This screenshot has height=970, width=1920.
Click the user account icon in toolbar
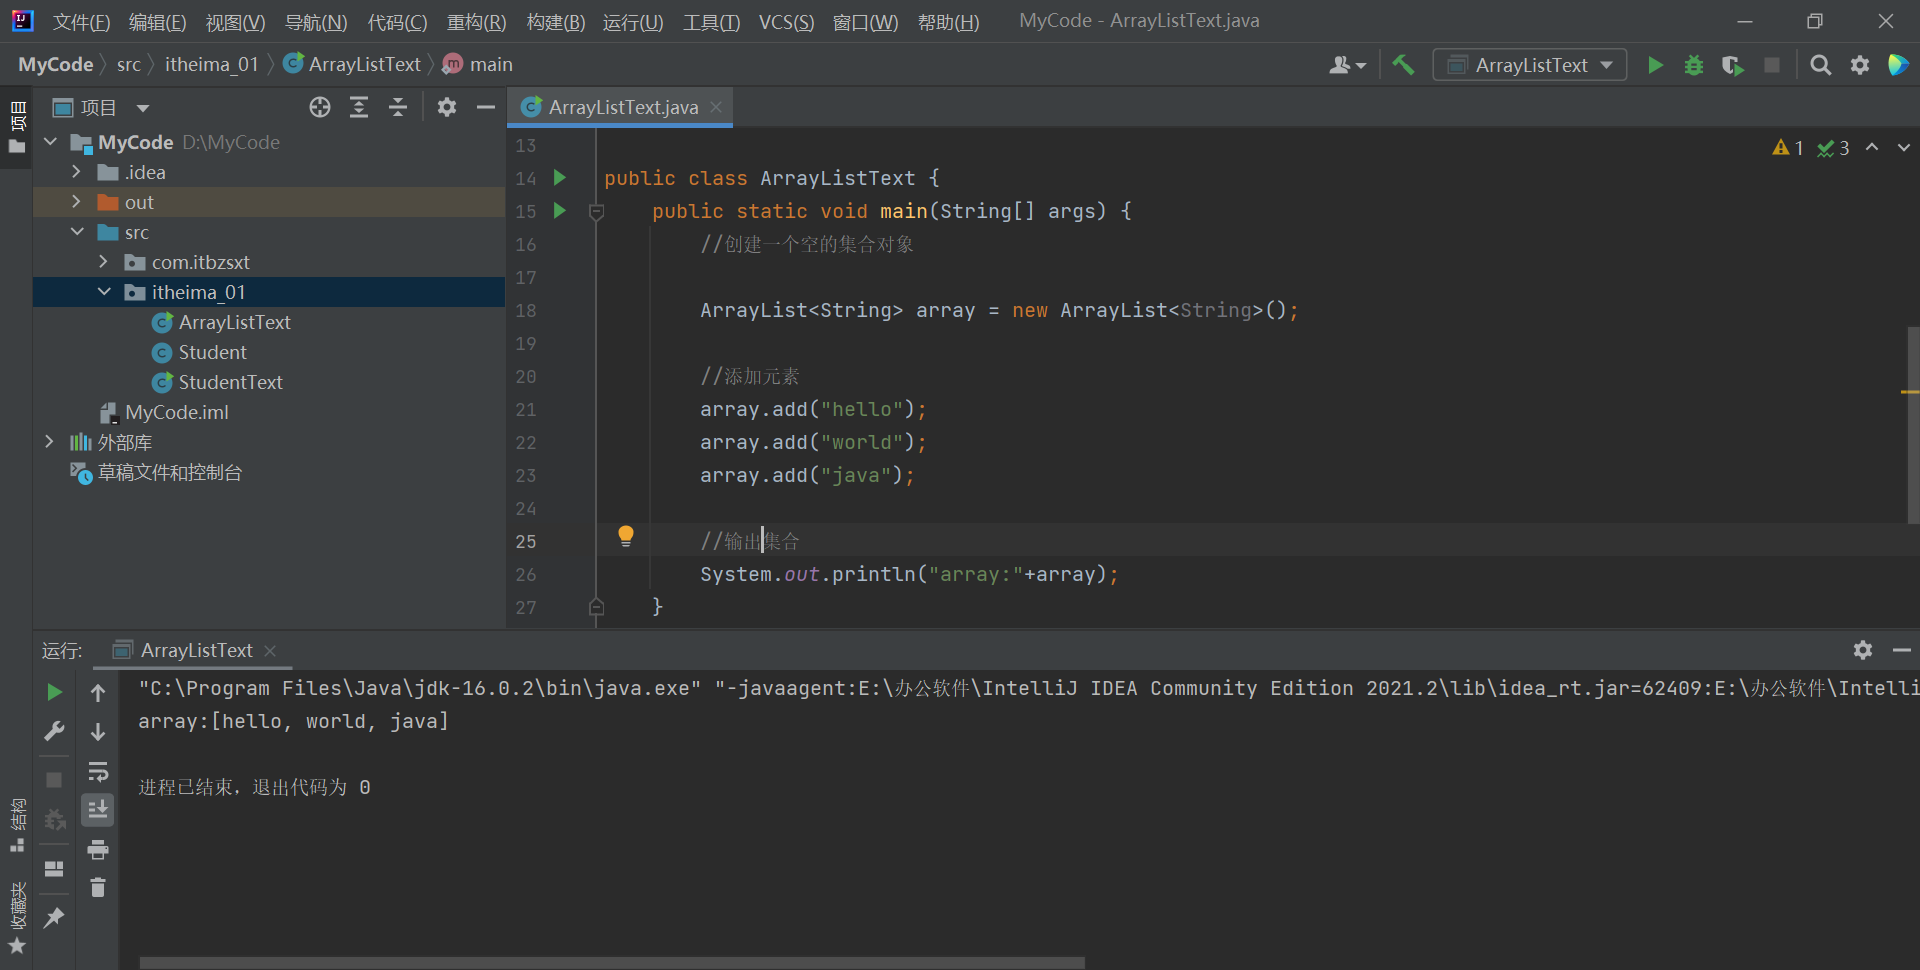click(1347, 65)
